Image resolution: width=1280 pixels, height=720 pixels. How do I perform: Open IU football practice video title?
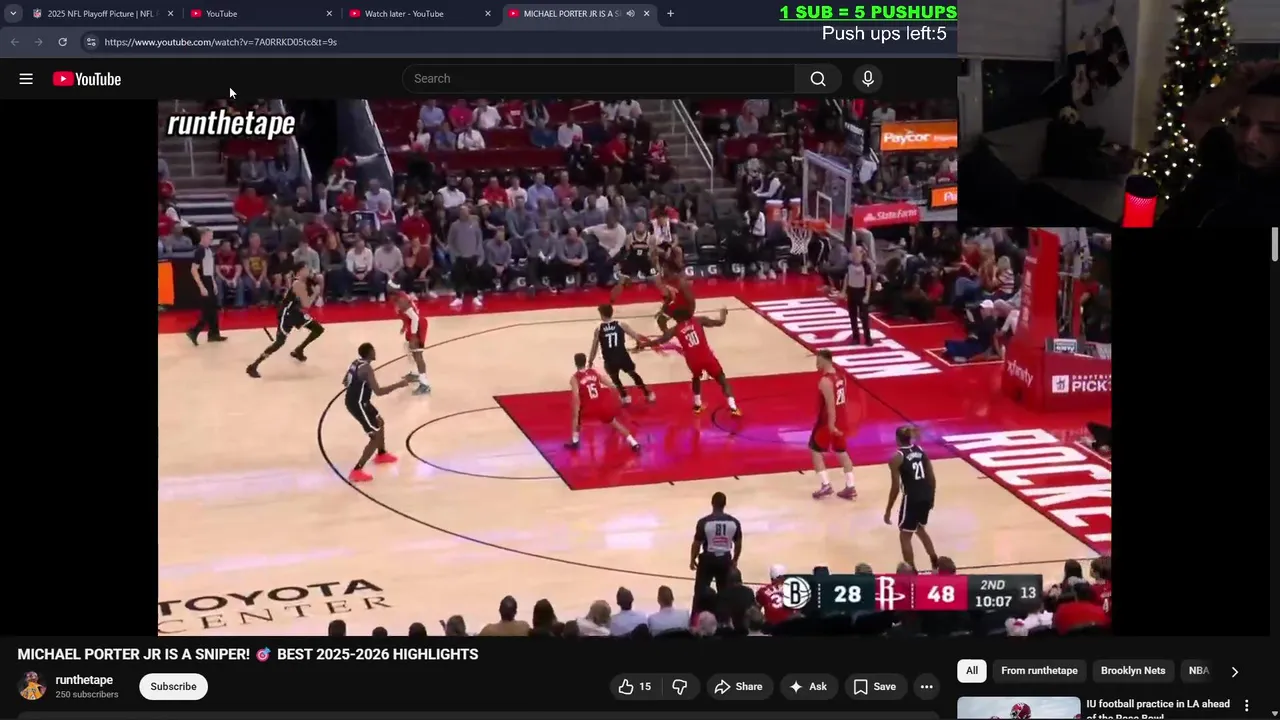[x=1158, y=709]
